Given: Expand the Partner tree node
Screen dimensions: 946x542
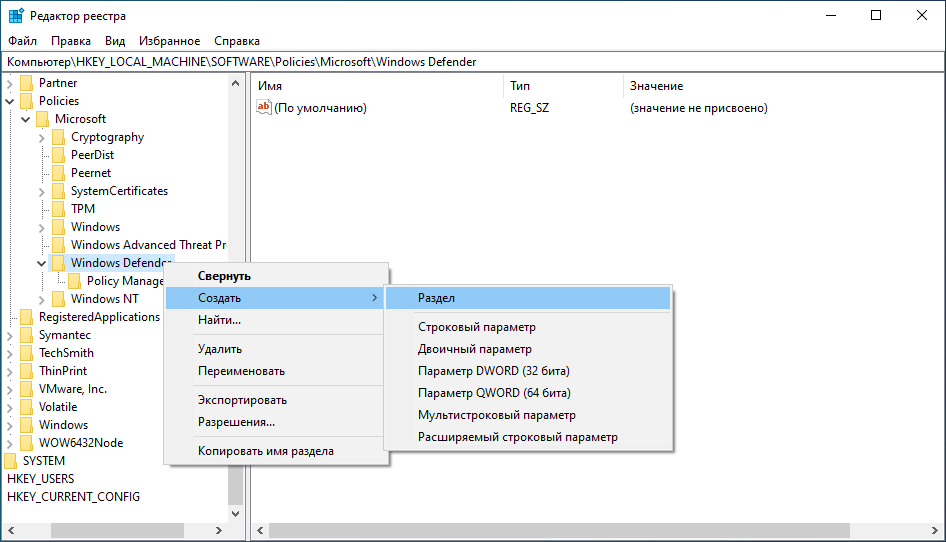Looking at the screenshot, I should (10, 83).
